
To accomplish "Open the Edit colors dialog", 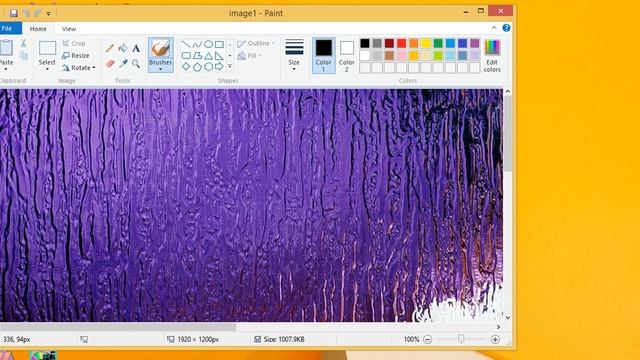I will (492, 56).
